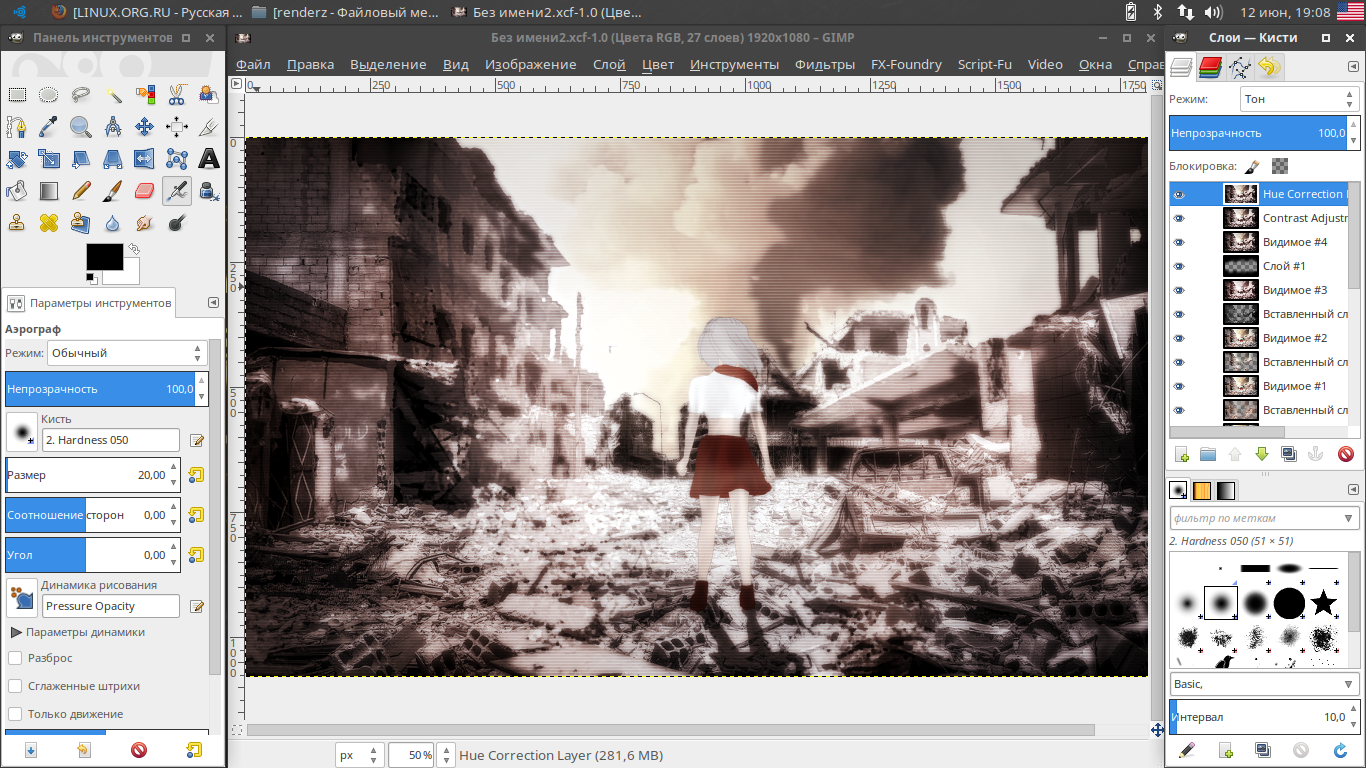The height and width of the screenshot is (768, 1366).
Task: Swap foreground and background colors
Action: [x=133, y=248]
